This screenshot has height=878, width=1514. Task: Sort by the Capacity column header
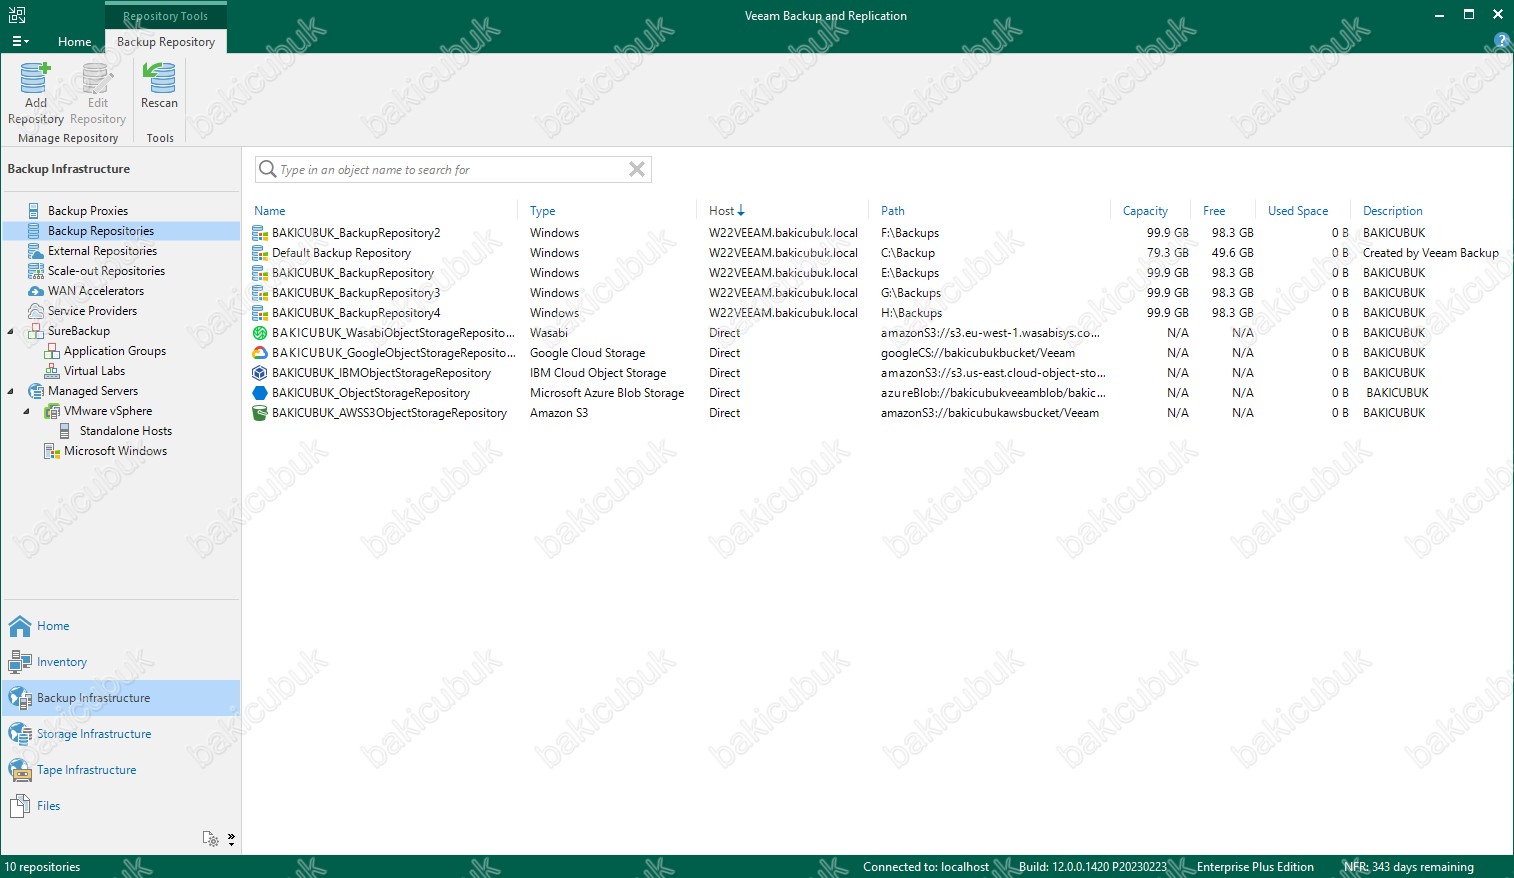(1145, 211)
